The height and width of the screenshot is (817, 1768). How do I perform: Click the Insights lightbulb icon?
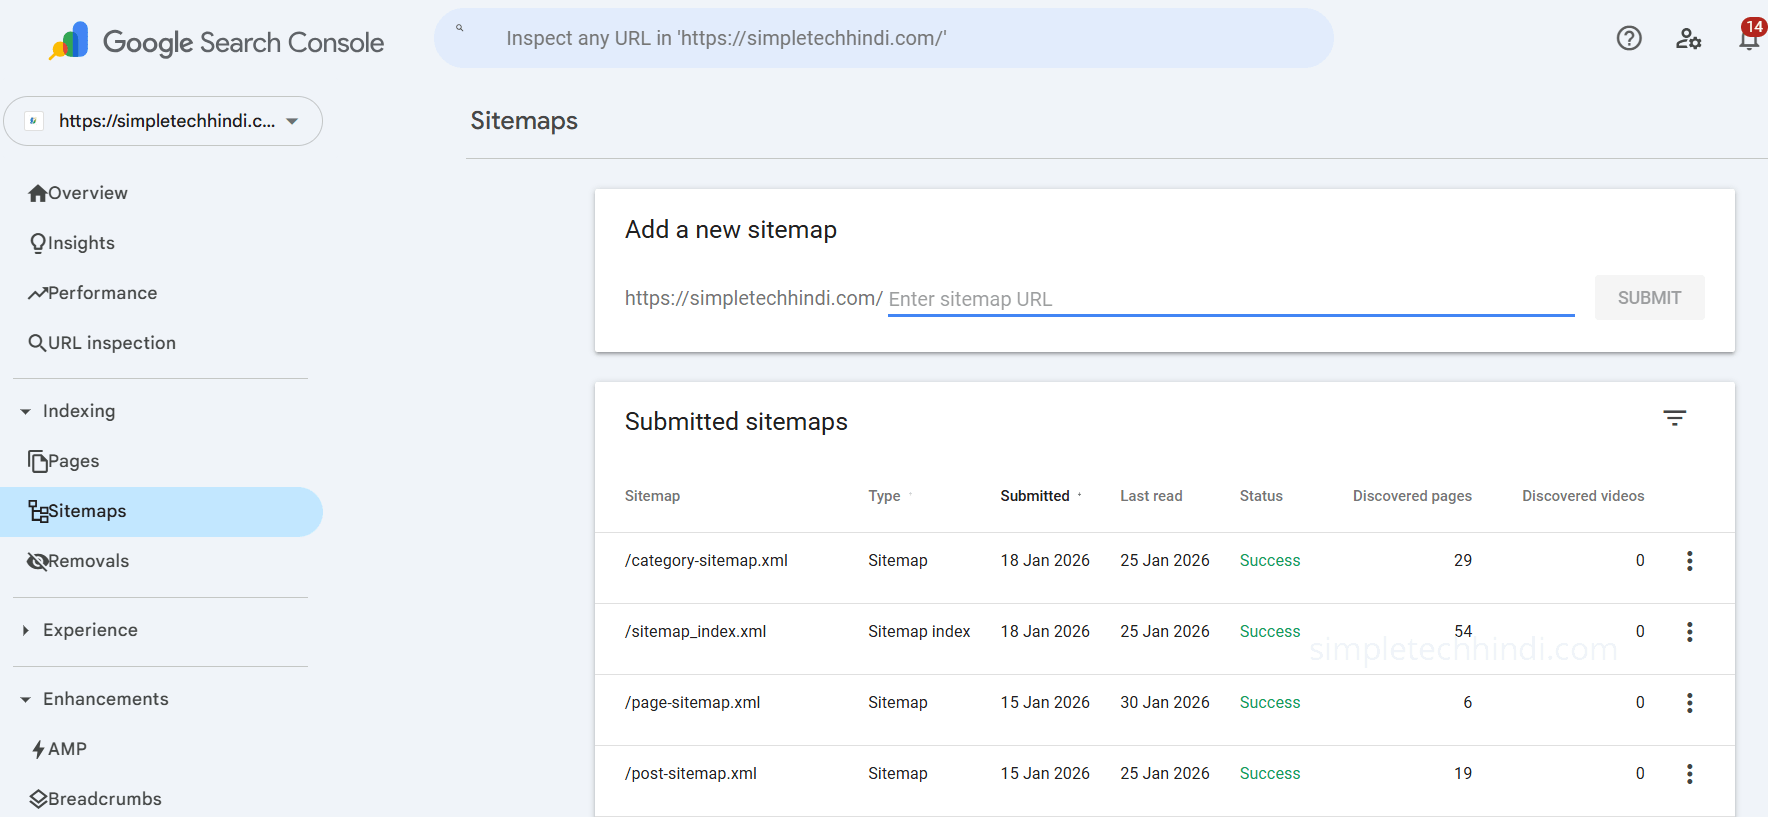tap(38, 243)
